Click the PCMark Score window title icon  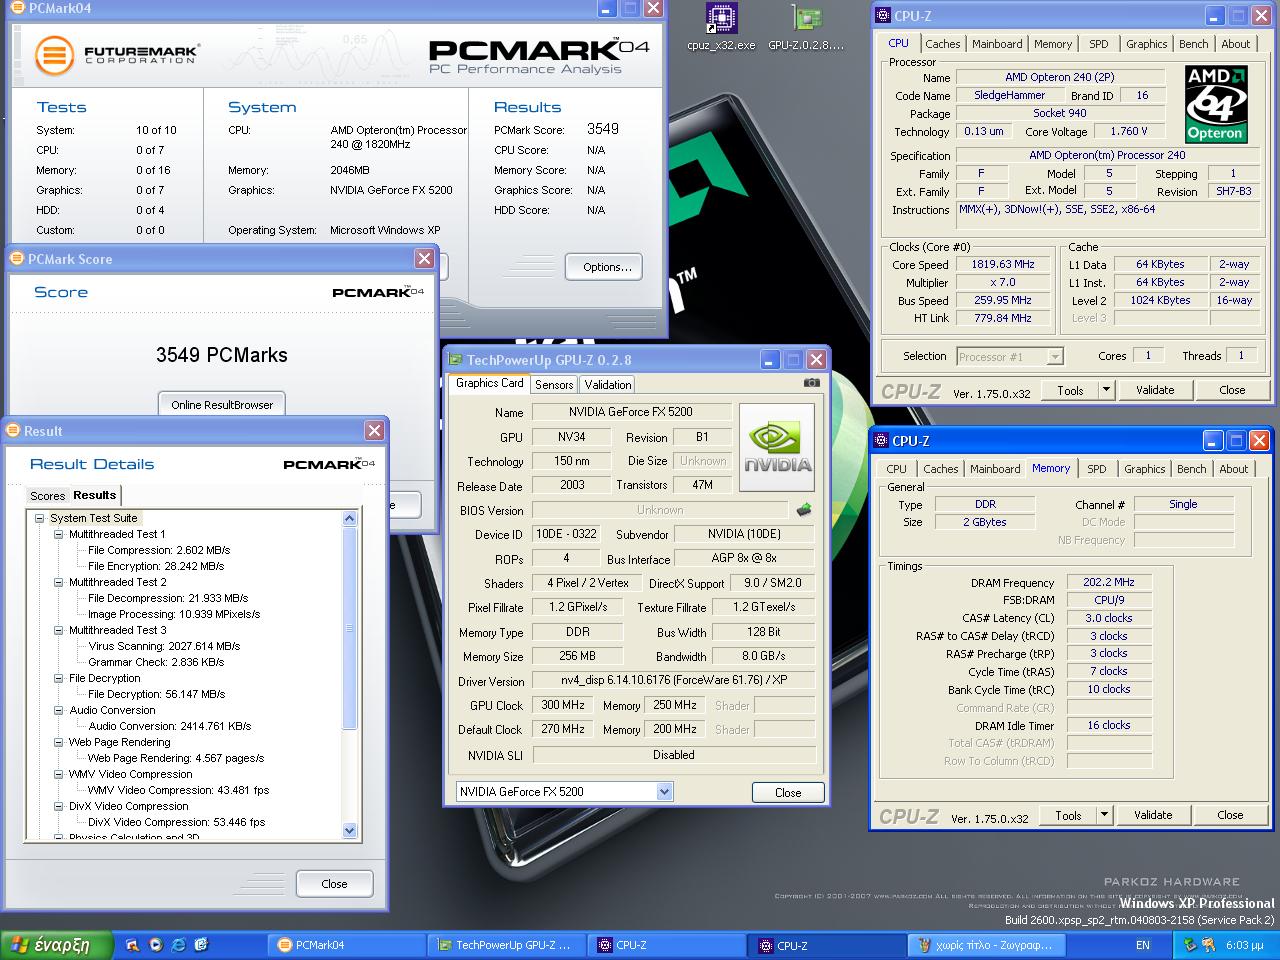(15, 259)
